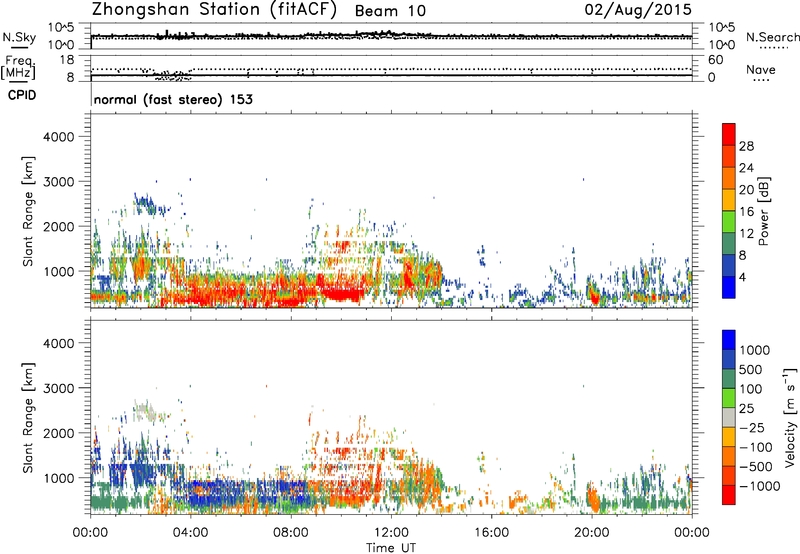Click the date '02/Aug/2015'
The height and width of the screenshot is (554, 800).
pos(638,10)
